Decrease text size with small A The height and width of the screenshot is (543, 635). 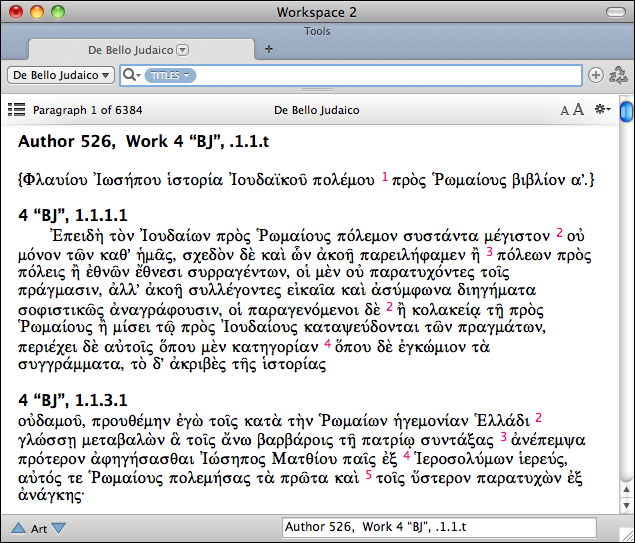pyautogui.click(x=565, y=110)
